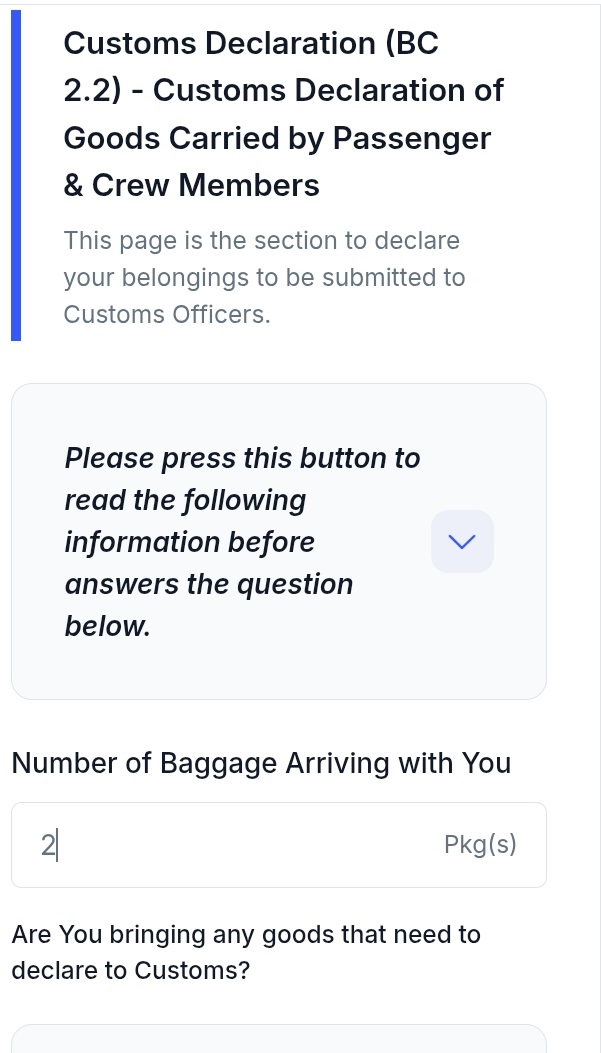Click the partially visible card at the bottom
This screenshot has height=1053, width=601.
pyautogui.click(x=279, y=1039)
